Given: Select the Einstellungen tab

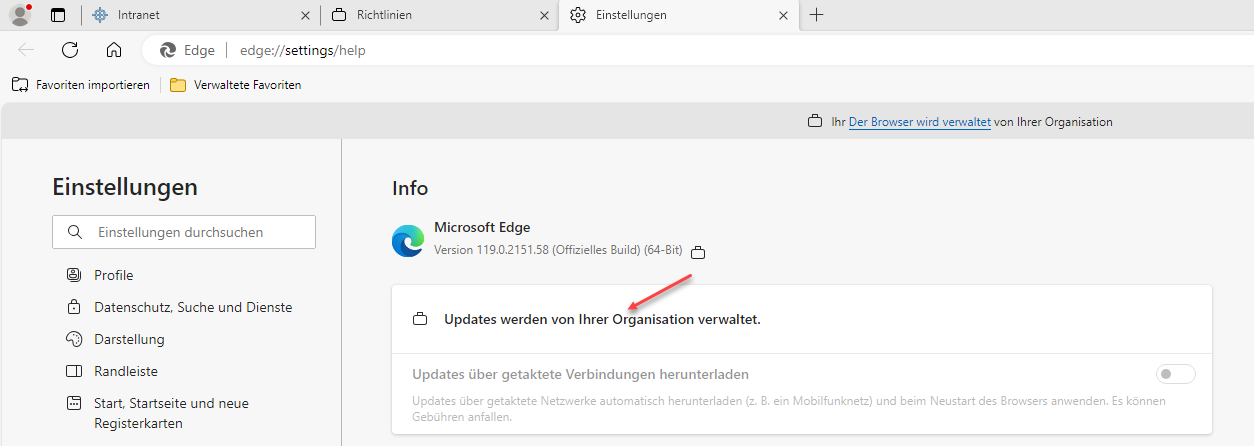Looking at the screenshot, I should point(679,15).
